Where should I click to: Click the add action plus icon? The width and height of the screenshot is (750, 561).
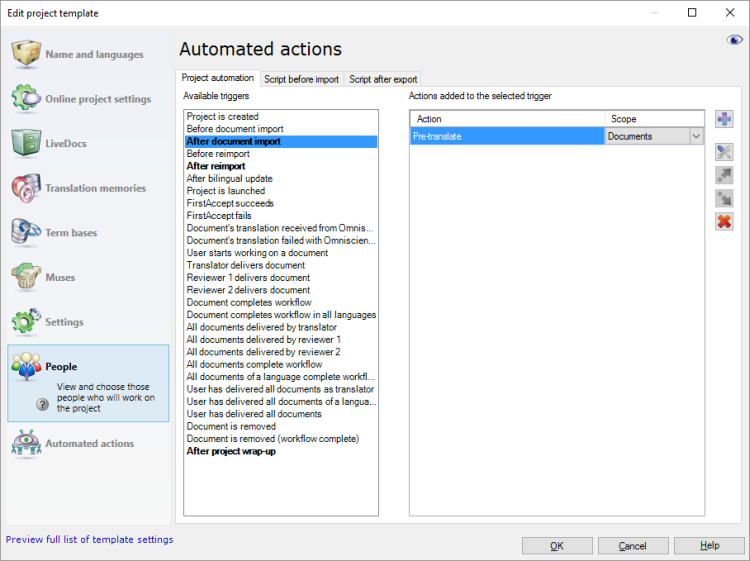[725, 119]
